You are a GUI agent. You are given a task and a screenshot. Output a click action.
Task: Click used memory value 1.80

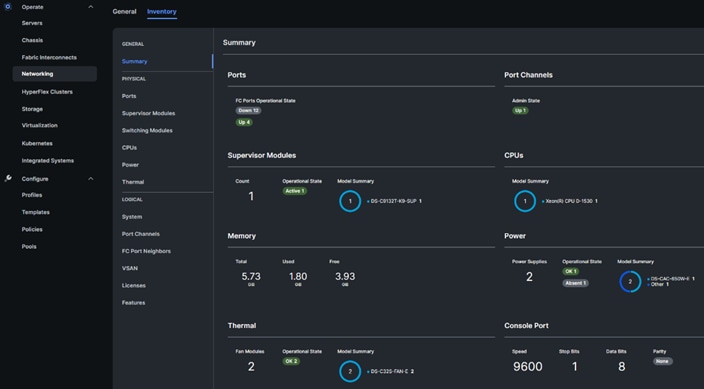[x=298, y=277]
